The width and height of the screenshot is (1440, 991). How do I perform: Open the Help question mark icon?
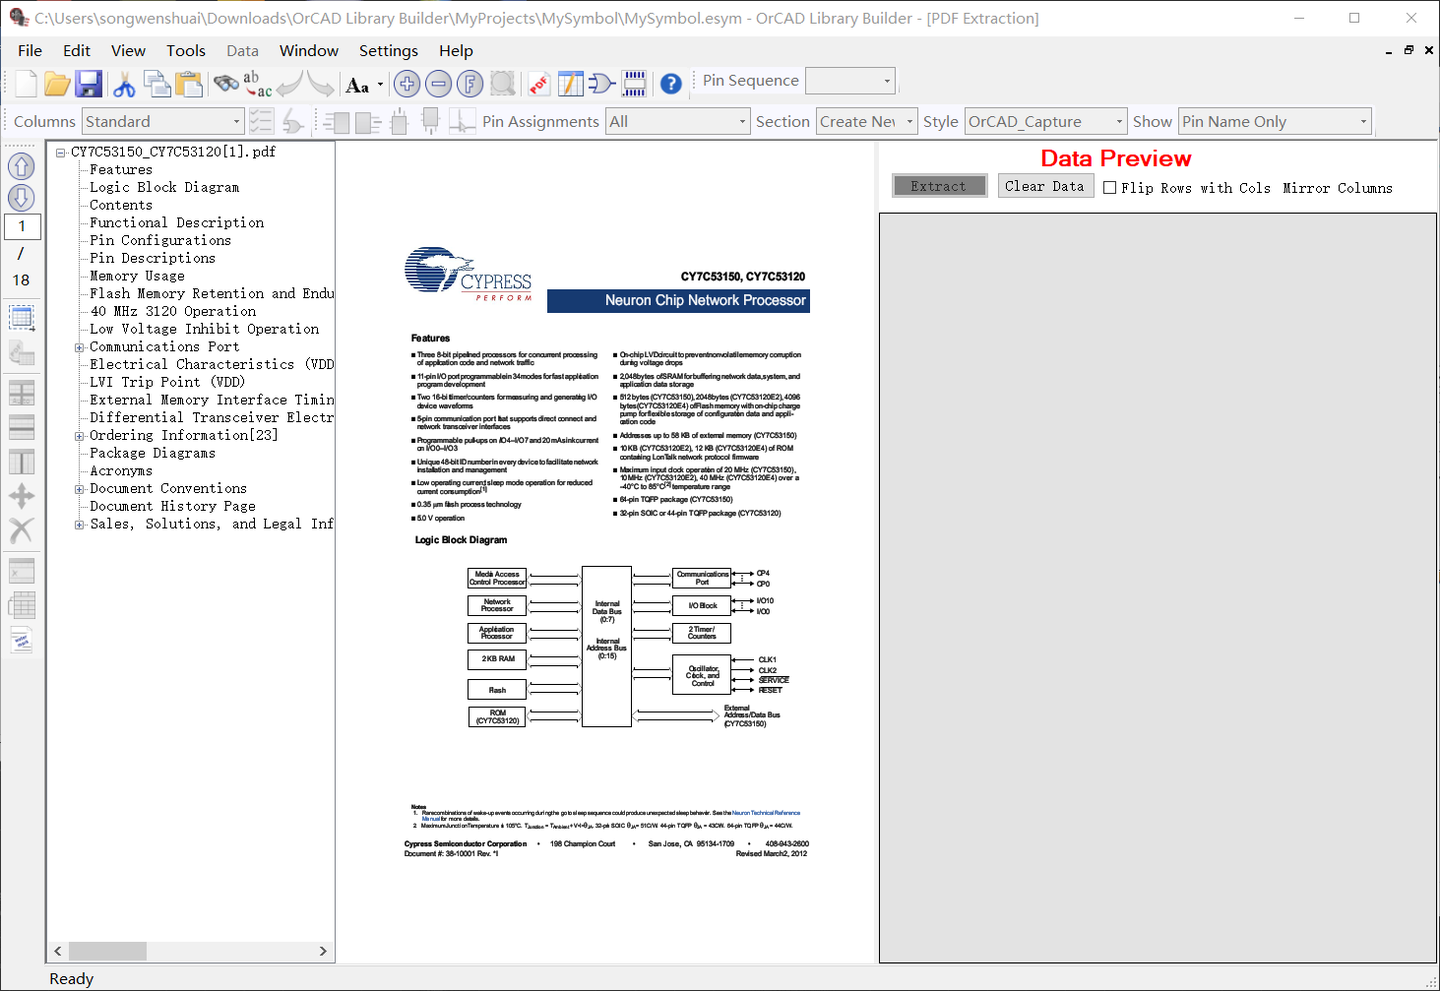coord(670,84)
